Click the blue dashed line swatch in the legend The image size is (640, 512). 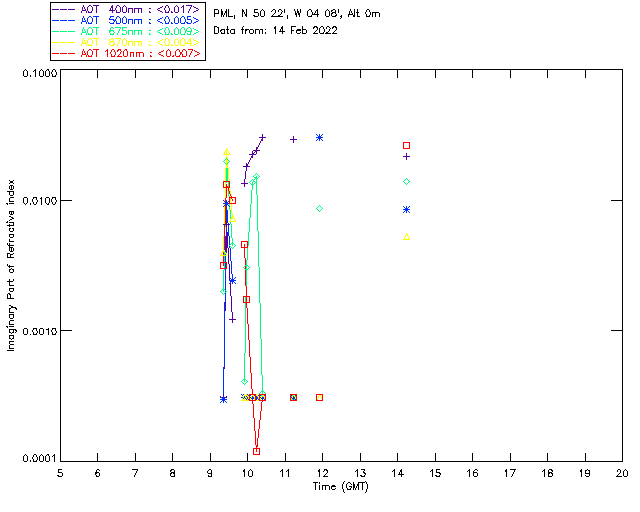64,20
